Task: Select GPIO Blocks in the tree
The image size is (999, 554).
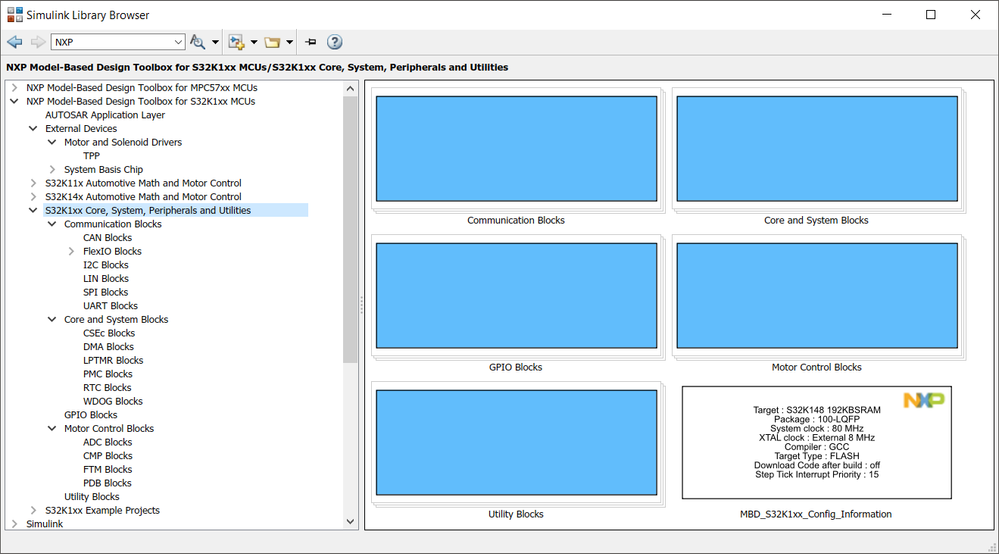Action: [90, 415]
